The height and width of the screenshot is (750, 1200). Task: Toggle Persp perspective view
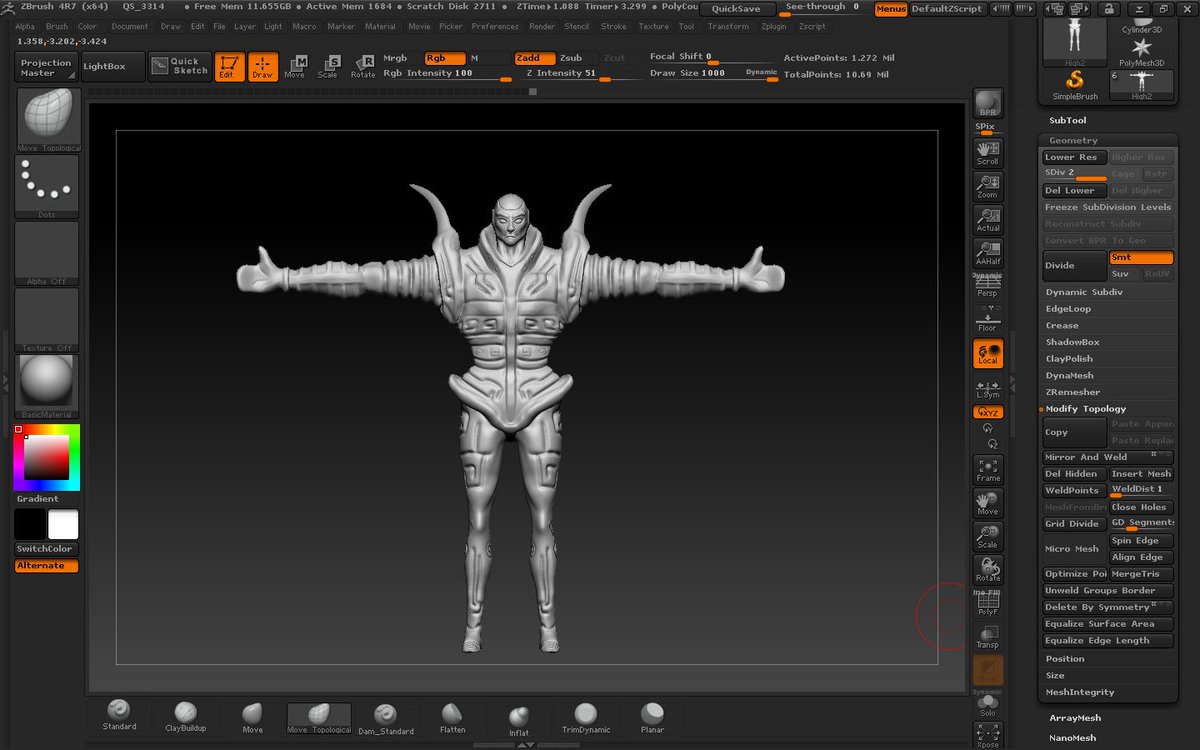987,286
